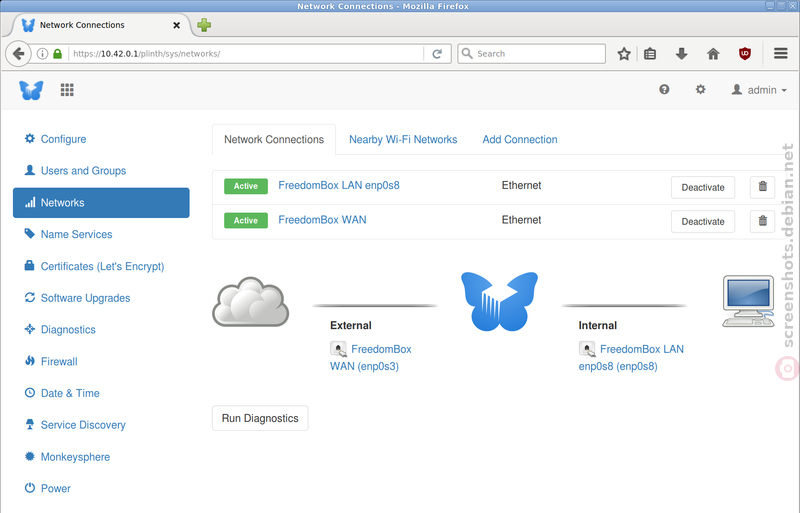Click Ethernet type text in FreedomBox LAN row
The width and height of the screenshot is (800, 513).
(x=521, y=185)
